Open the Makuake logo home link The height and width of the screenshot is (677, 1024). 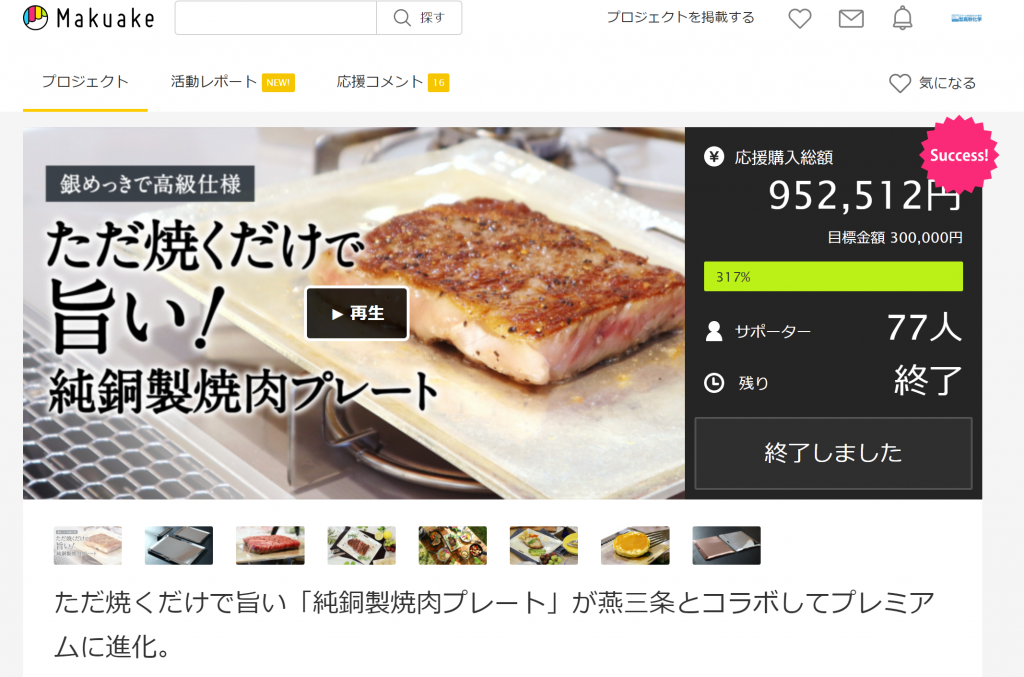[x=89, y=18]
